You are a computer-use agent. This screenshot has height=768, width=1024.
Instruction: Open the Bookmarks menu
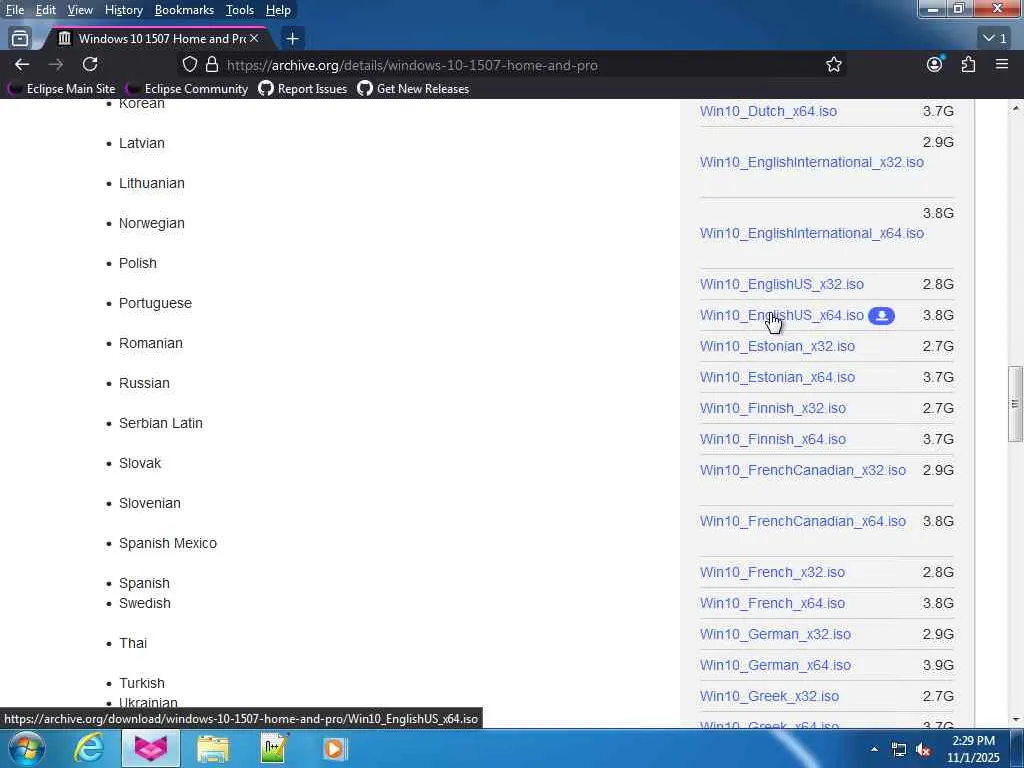[x=184, y=10]
